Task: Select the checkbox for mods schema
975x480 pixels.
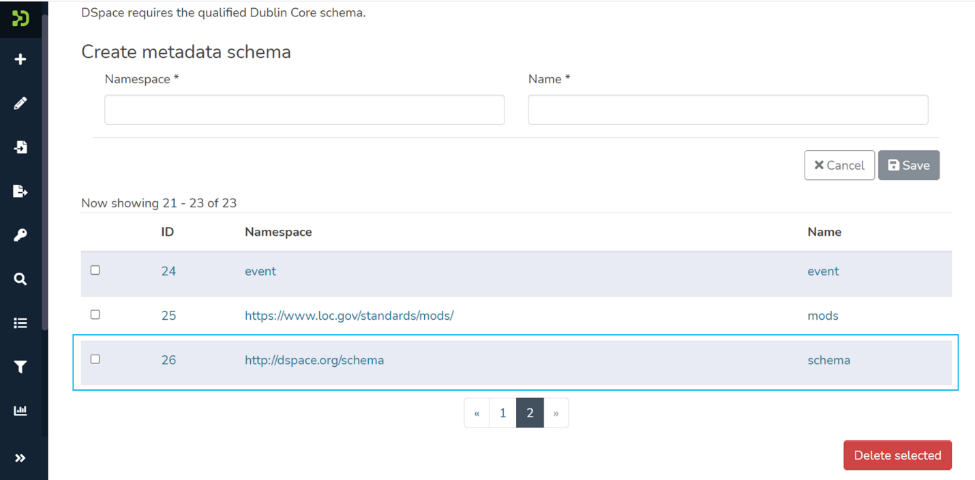Action: pyautogui.click(x=96, y=314)
